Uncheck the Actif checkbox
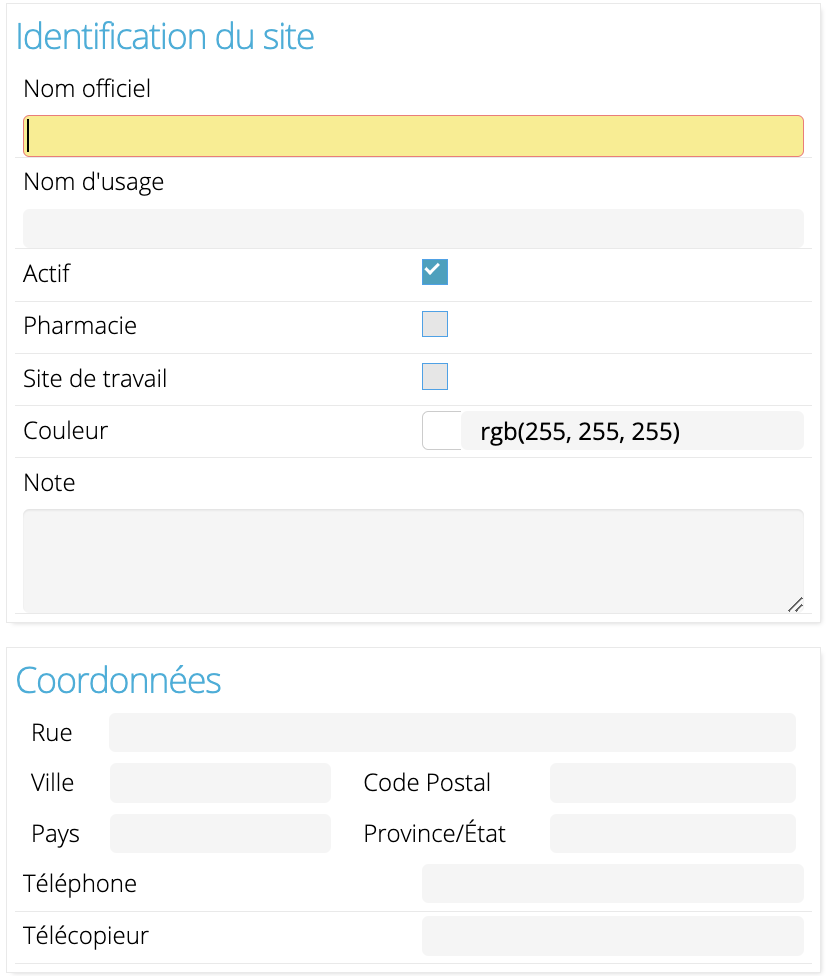 pos(435,272)
